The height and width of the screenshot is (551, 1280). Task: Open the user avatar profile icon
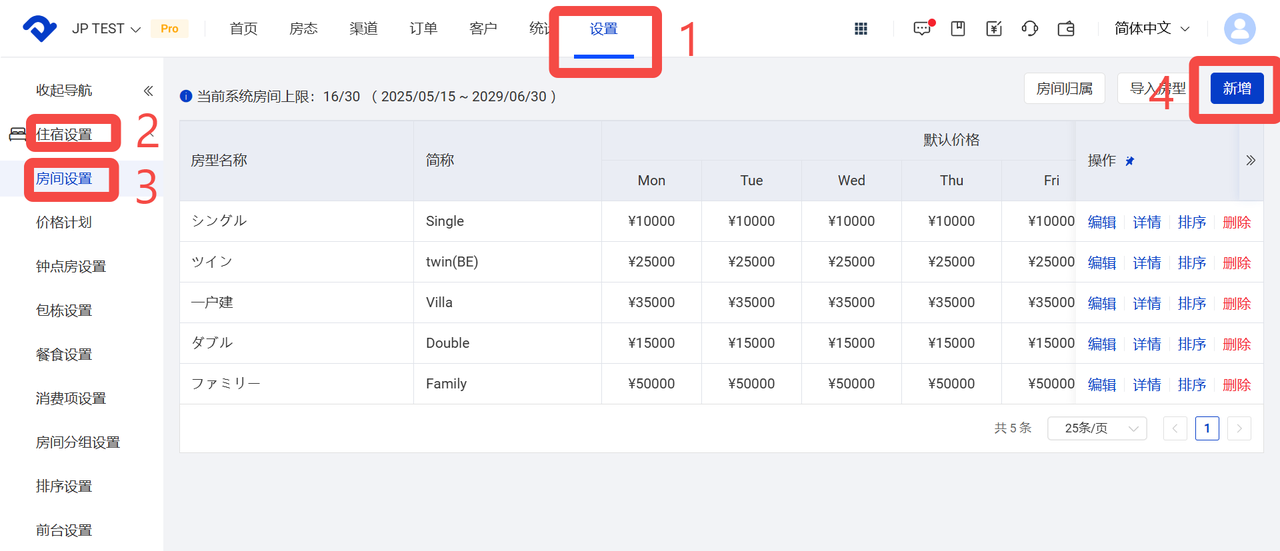click(x=1239, y=29)
